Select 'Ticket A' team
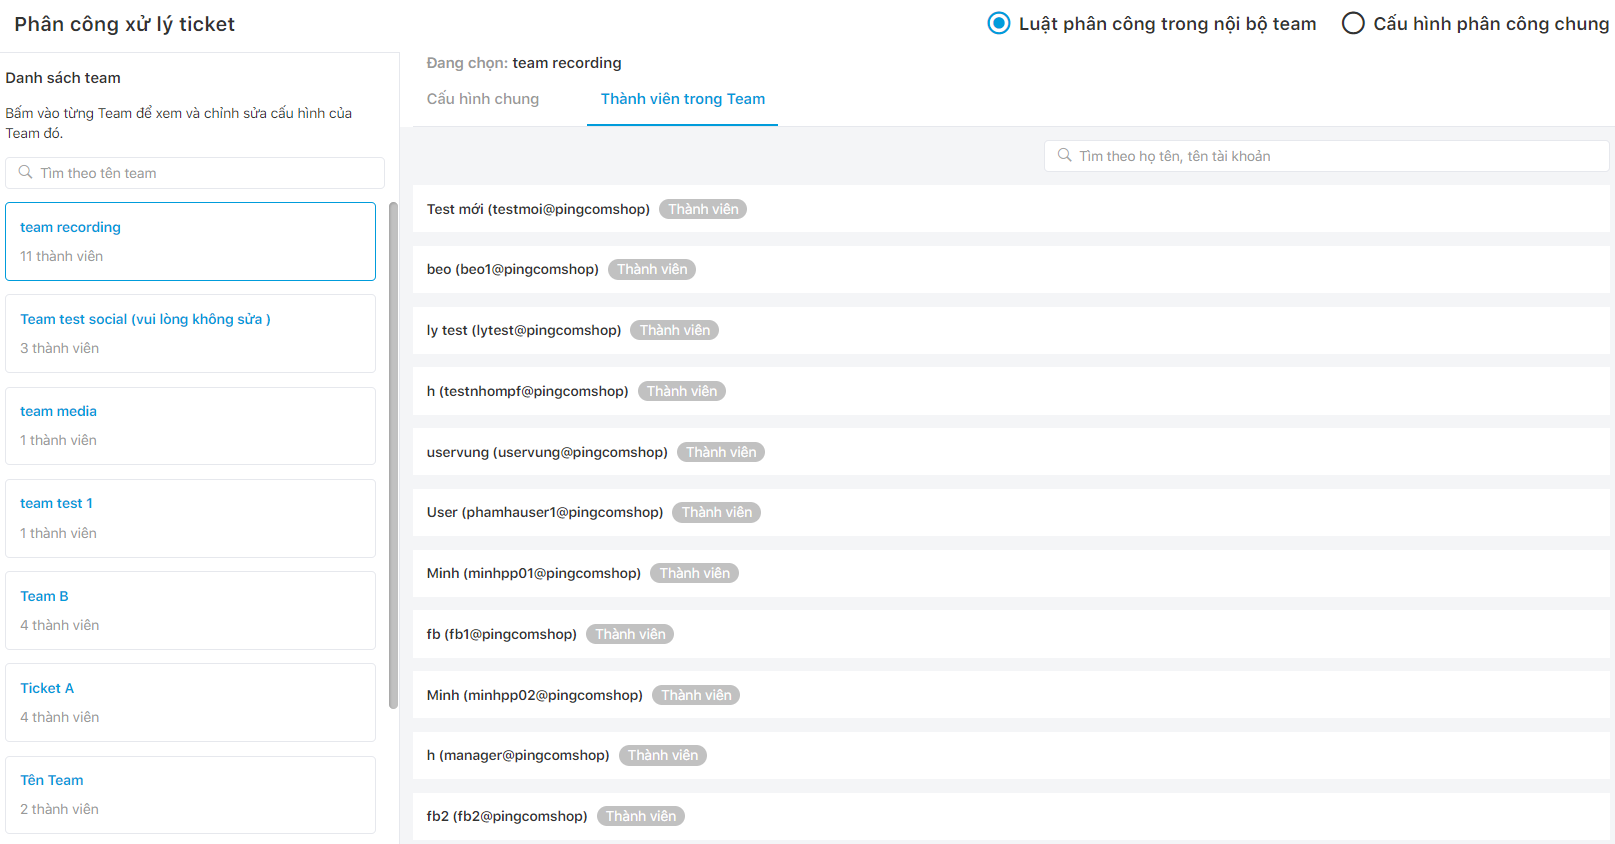Viewport: 1615px width, 844px height. point(190,702)
